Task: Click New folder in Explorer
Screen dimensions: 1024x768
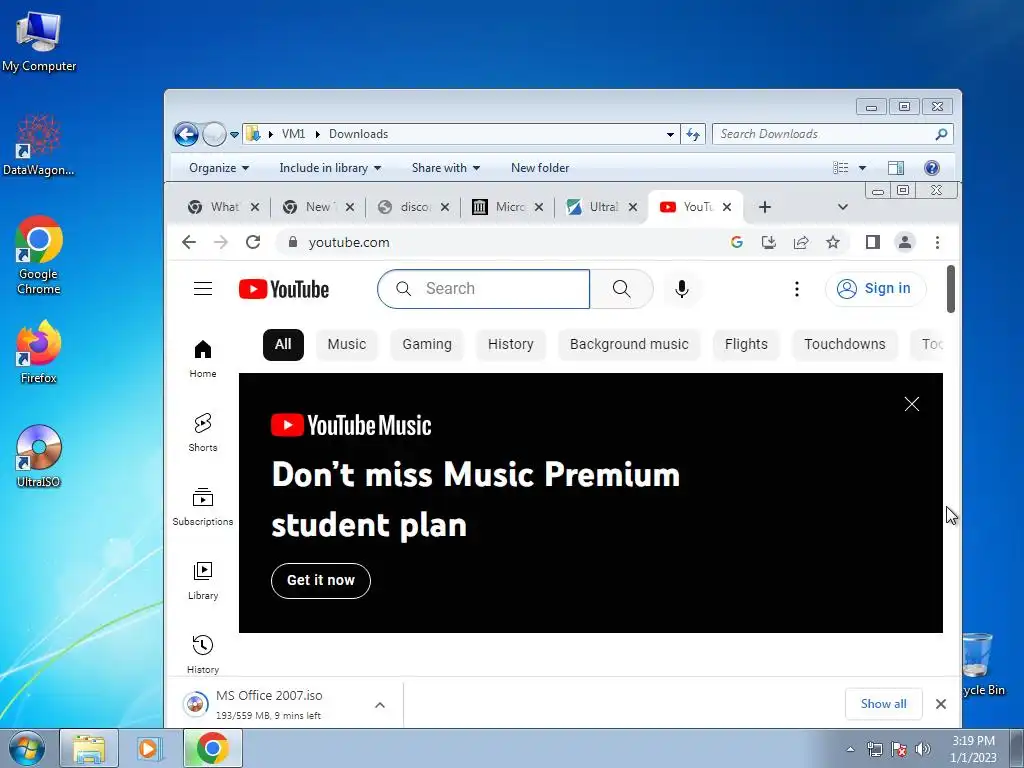Action: 539,168
